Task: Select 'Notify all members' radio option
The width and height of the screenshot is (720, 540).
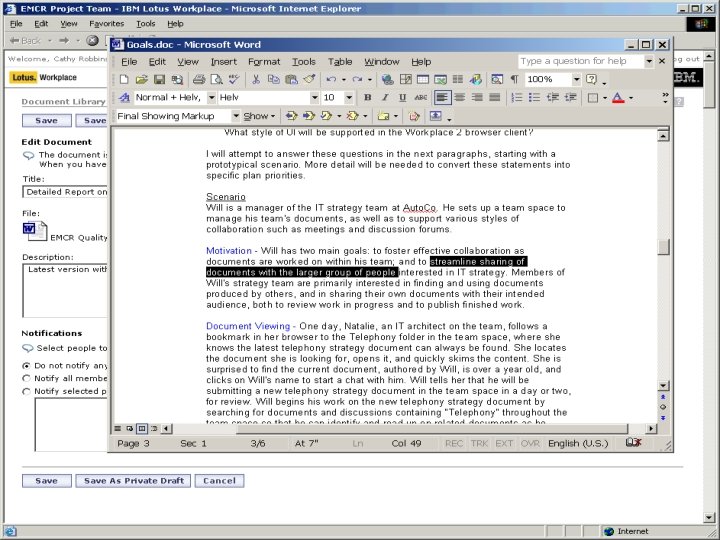Action: coord(27,378)
